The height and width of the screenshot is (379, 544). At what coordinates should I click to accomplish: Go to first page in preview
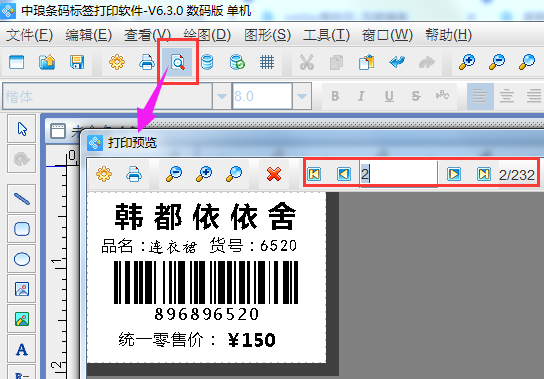(x=314, y=174)
